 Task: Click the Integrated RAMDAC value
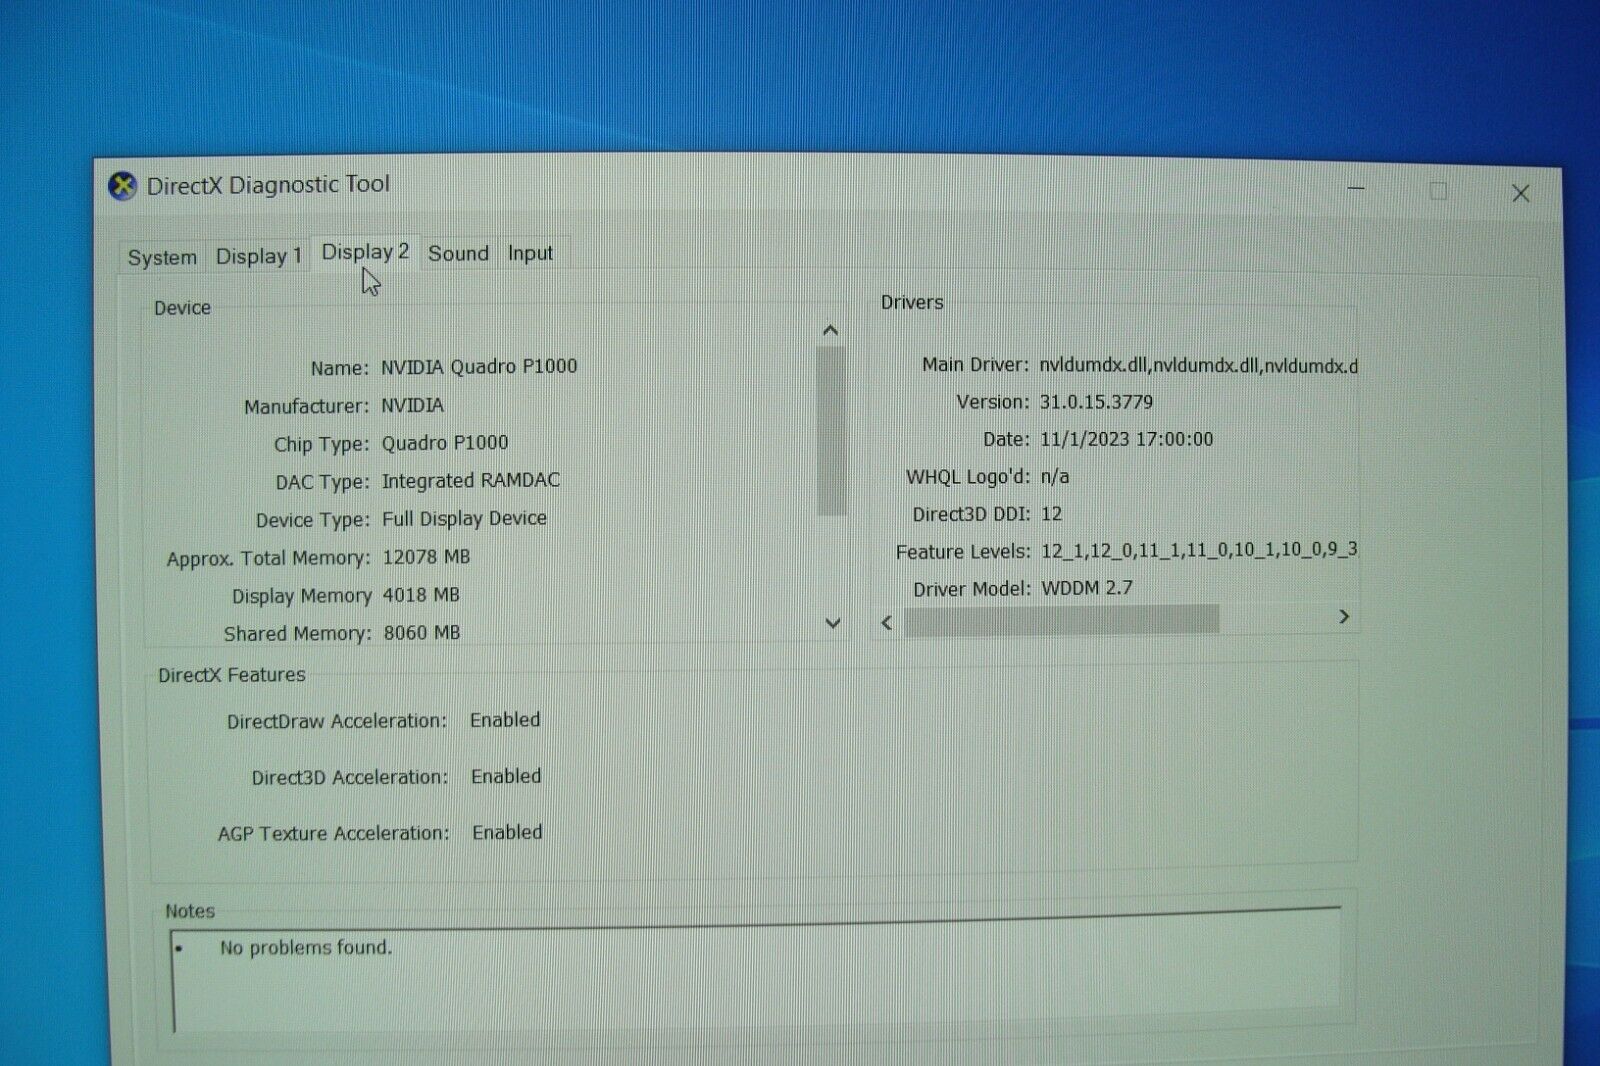[471, 480]
